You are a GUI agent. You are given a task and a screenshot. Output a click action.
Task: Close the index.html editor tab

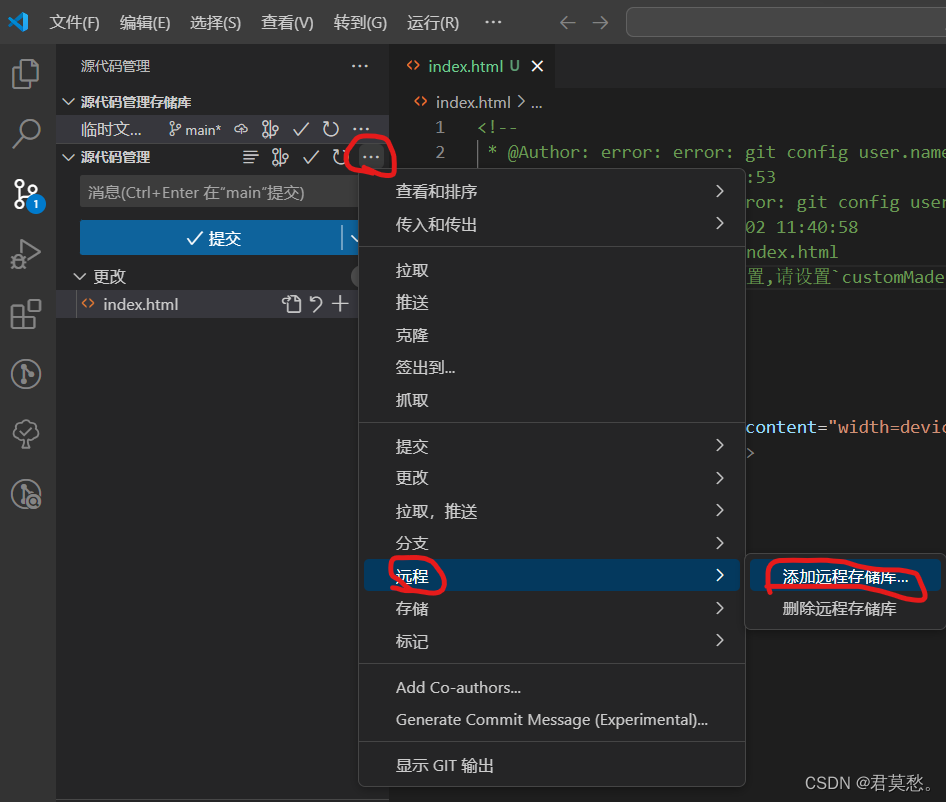(x=537, y=66)
